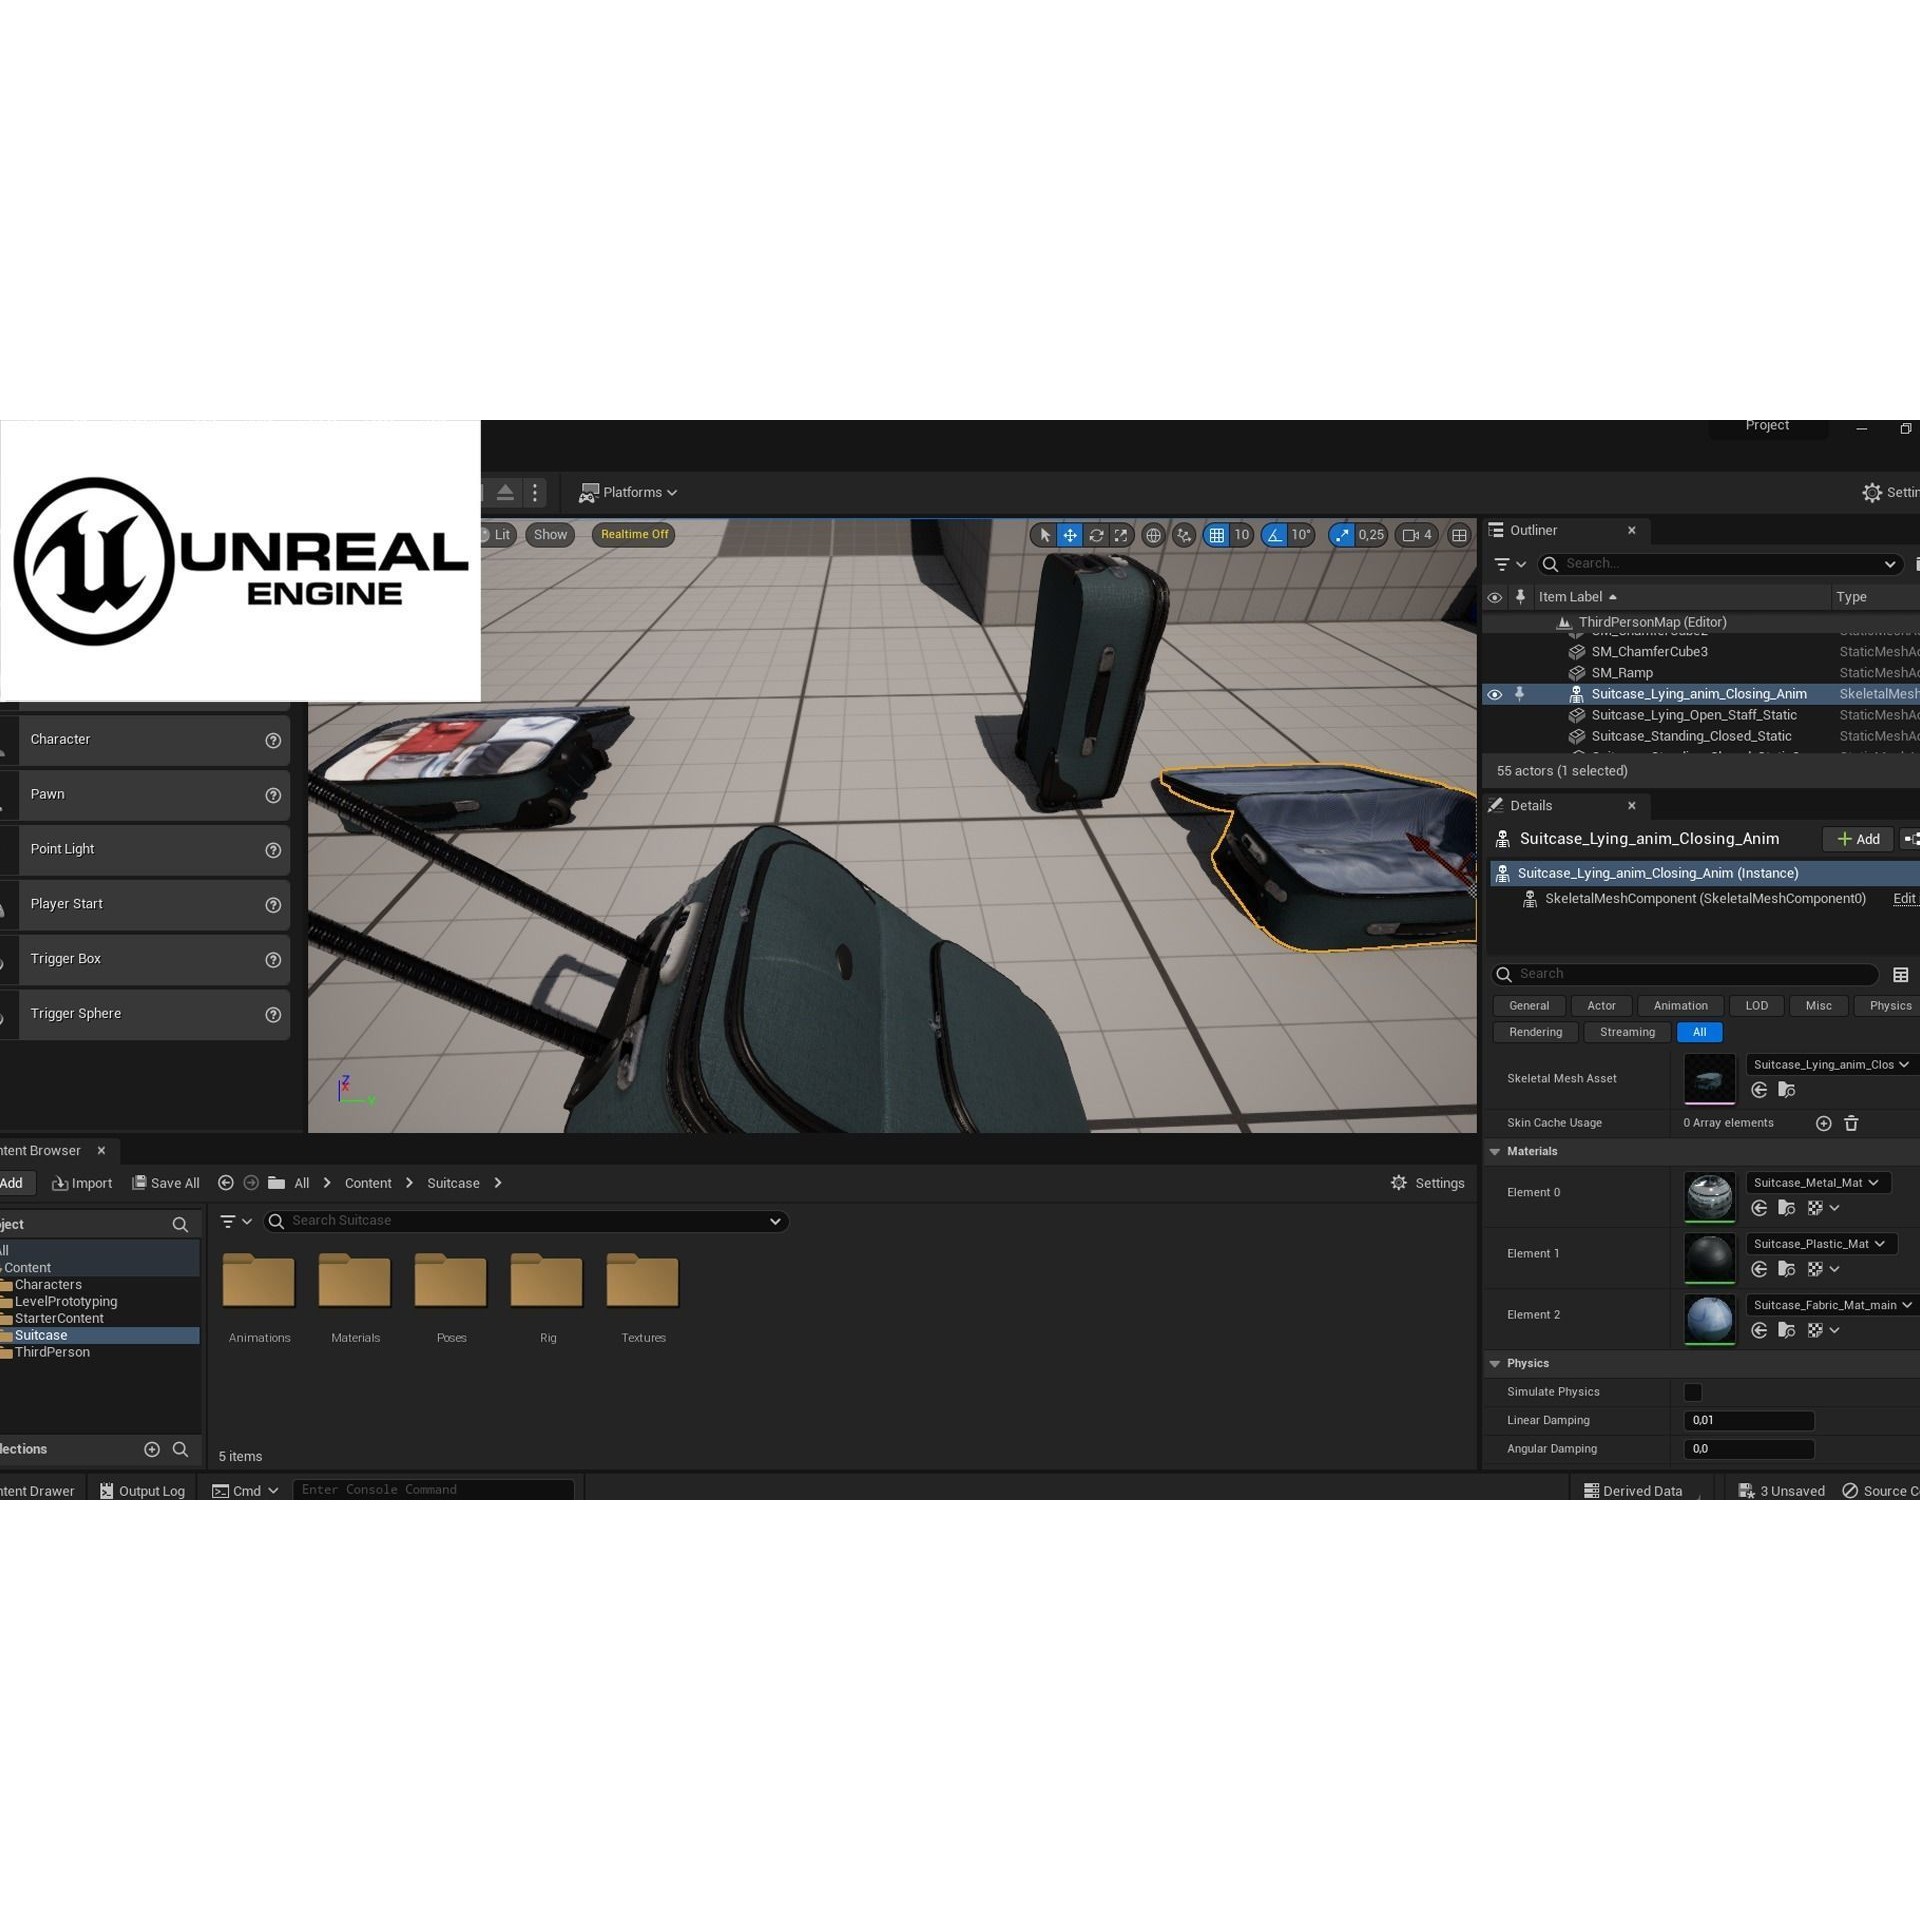
Task: Toggle pin for Suitcase_Lying_anim_Closing_Anim row
Action: click(x=1519, y=694)
